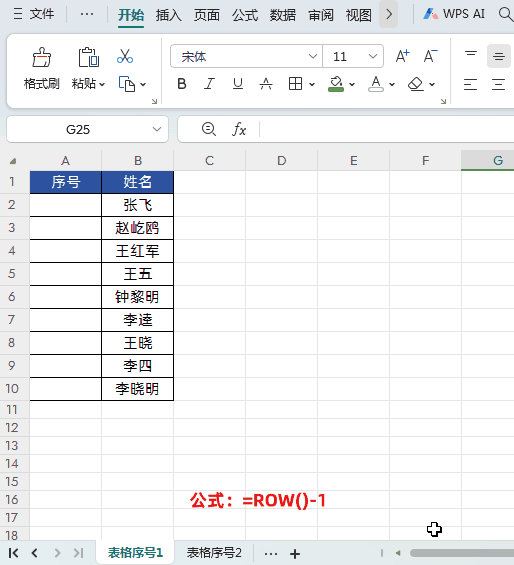Apply strikethrough text formatting

266,84
